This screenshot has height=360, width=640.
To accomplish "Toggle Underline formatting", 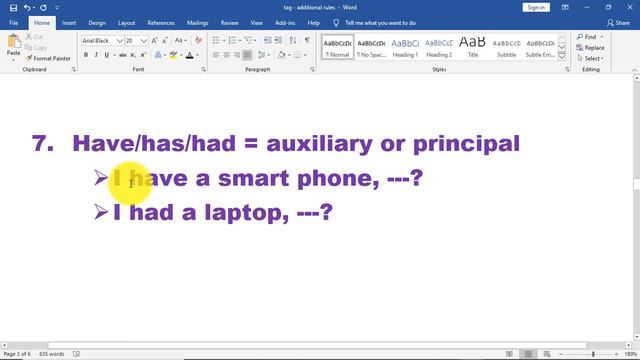I will [107, 55].
